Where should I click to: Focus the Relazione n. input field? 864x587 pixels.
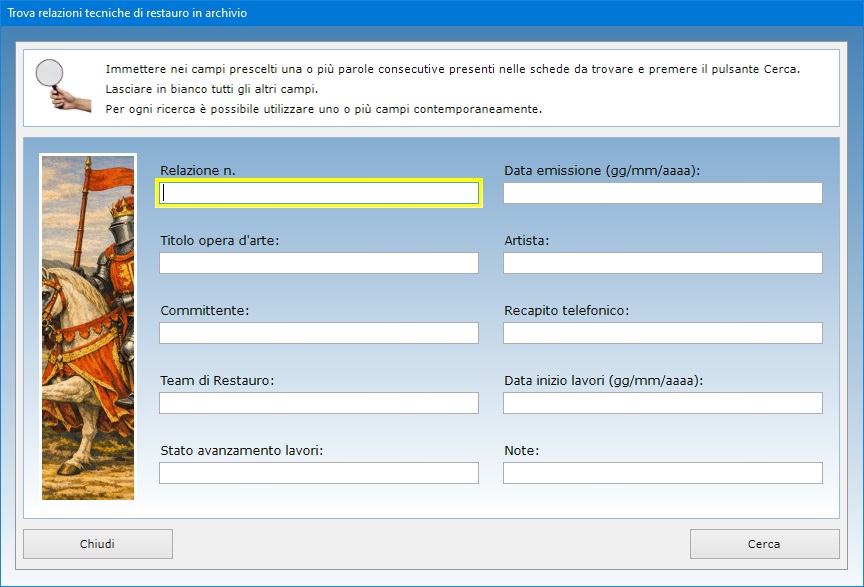click(319, 193)
